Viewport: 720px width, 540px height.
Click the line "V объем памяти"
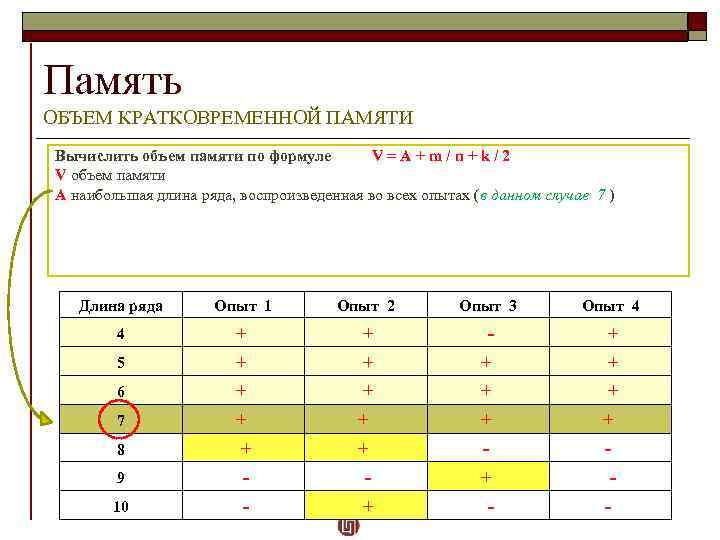(110, 175)
